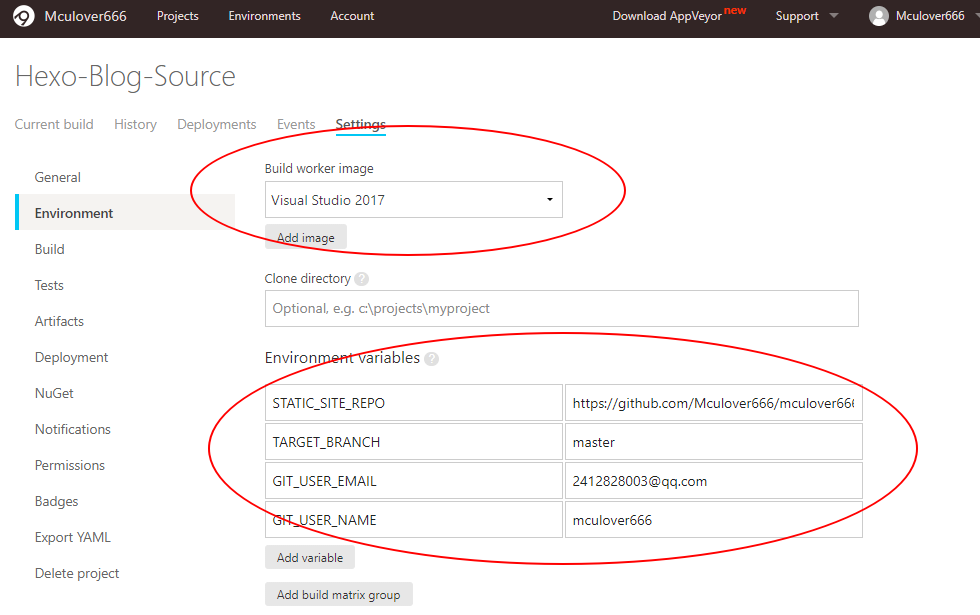Viewport: 980px width, 615px height.
Task: Click the master value field
Action: click(x=714, y=442)
